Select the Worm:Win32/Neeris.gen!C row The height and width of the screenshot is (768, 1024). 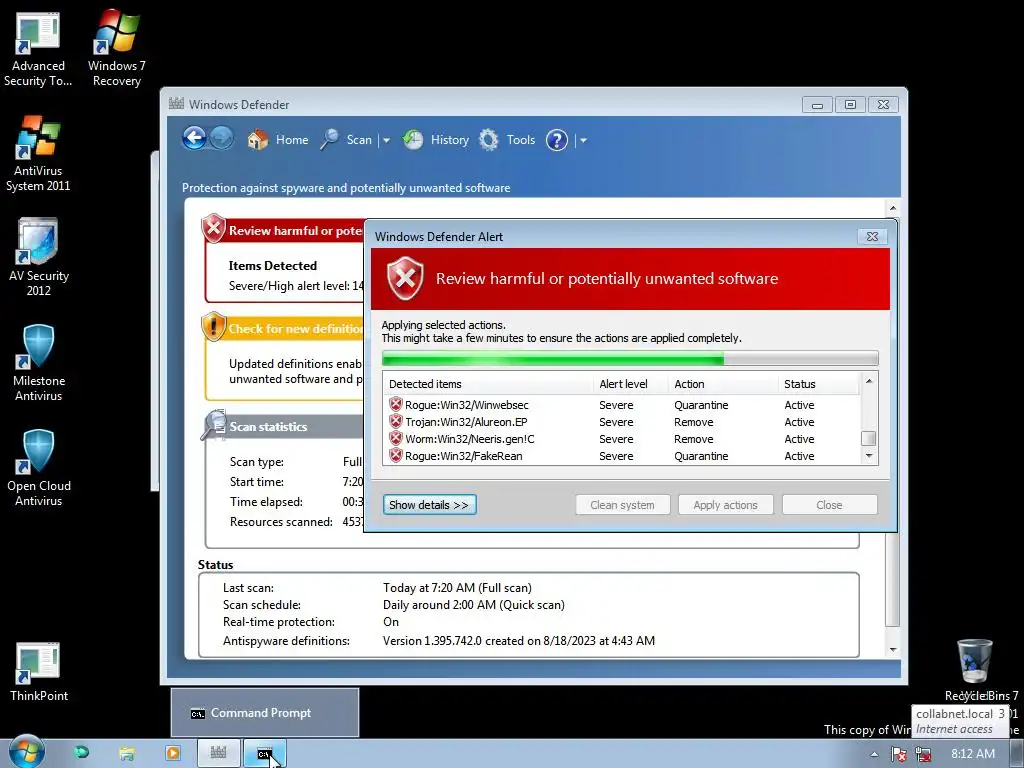click(620, 439)
